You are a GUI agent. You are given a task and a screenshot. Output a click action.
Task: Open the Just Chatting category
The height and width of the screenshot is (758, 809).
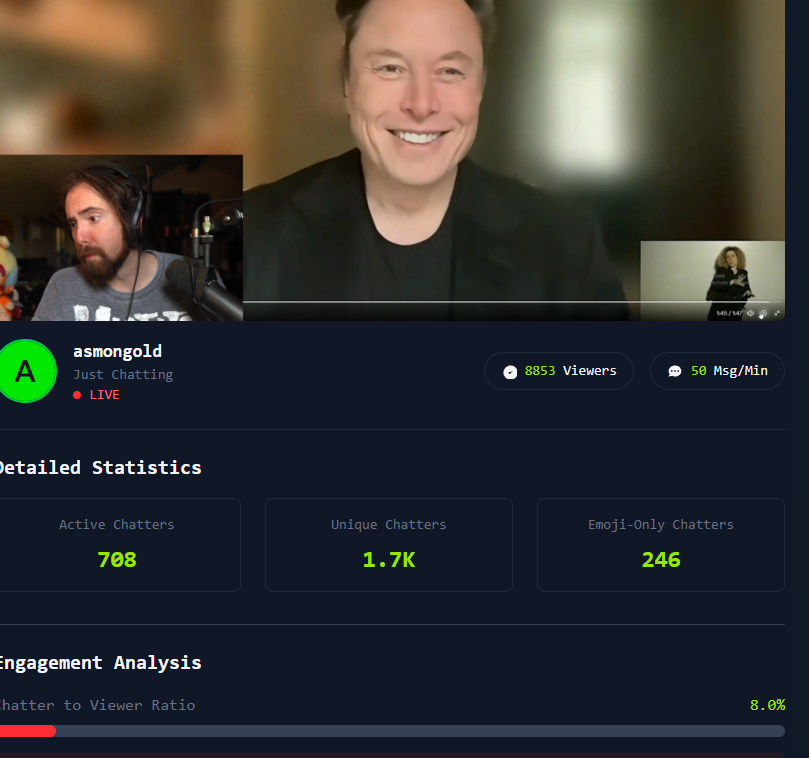[x=123, y=375]
